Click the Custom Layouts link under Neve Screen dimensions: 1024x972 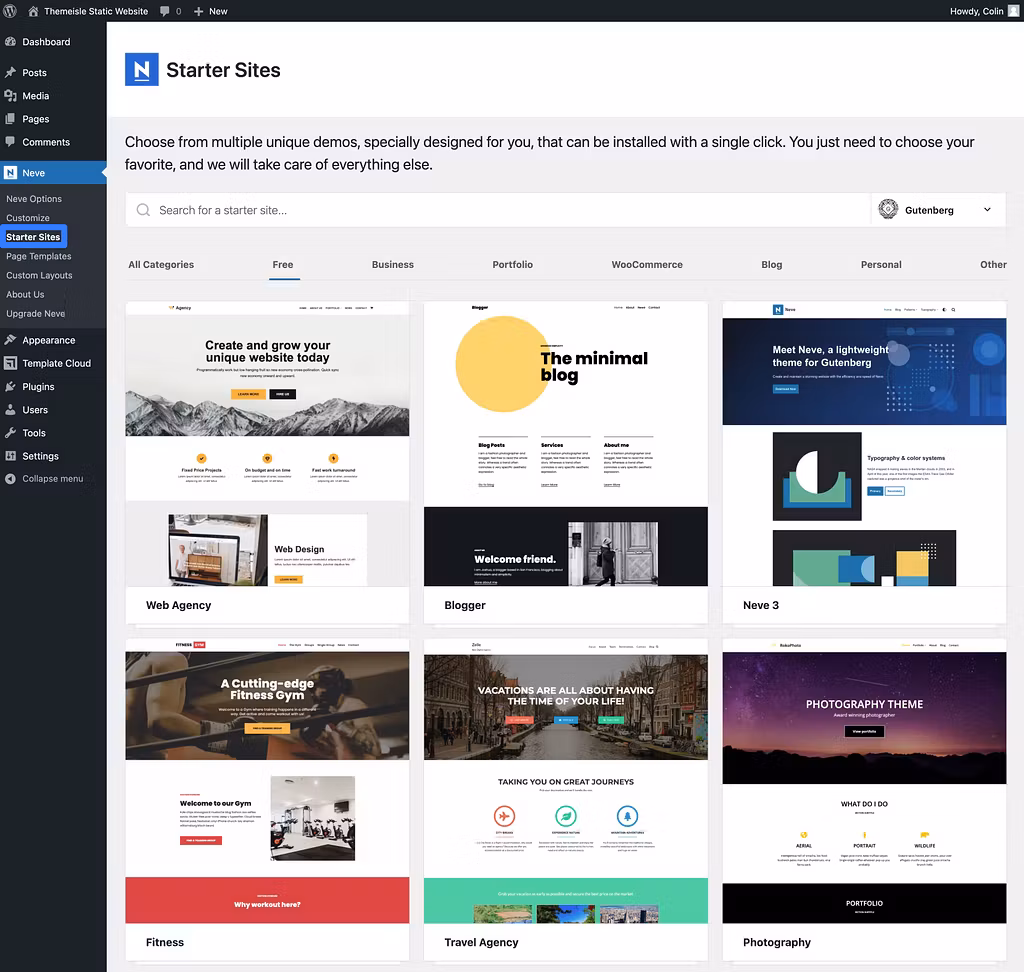(x=41, y=275)
